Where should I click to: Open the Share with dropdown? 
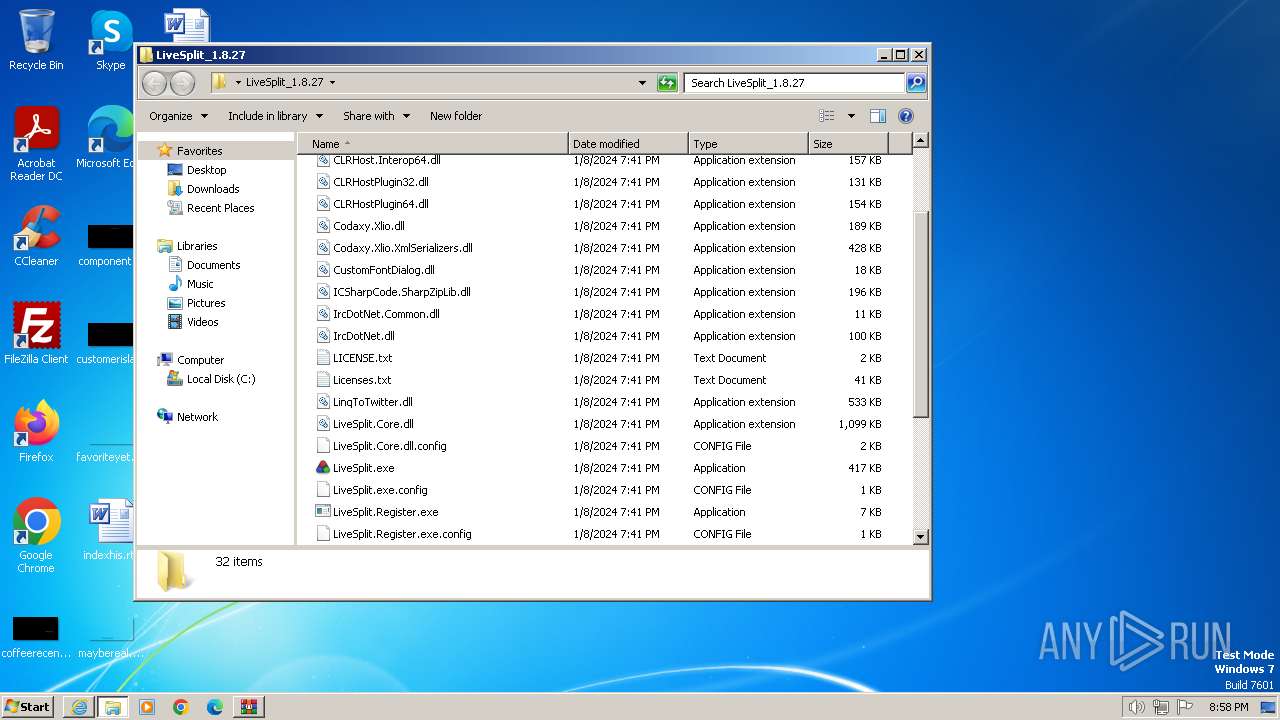(x=375, y=116)
